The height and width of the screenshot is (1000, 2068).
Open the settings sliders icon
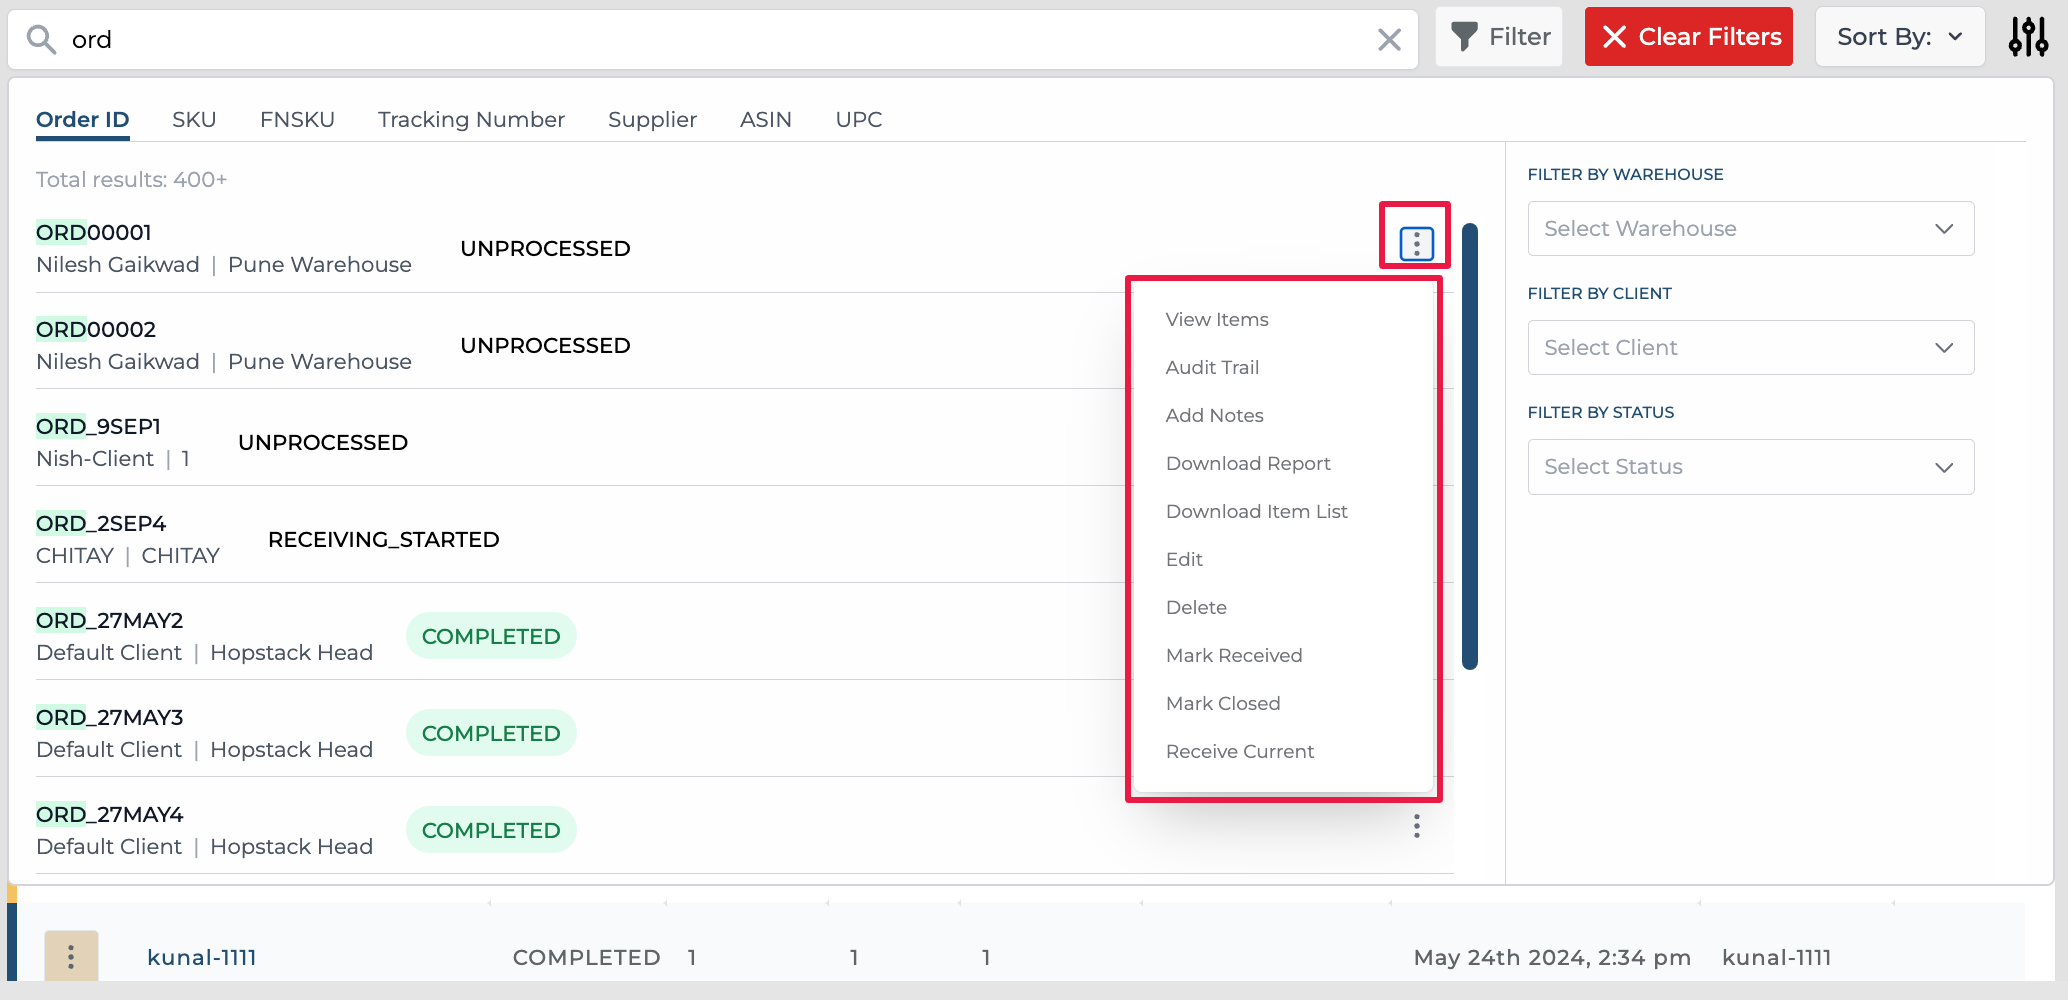(x=2028, y=37)
